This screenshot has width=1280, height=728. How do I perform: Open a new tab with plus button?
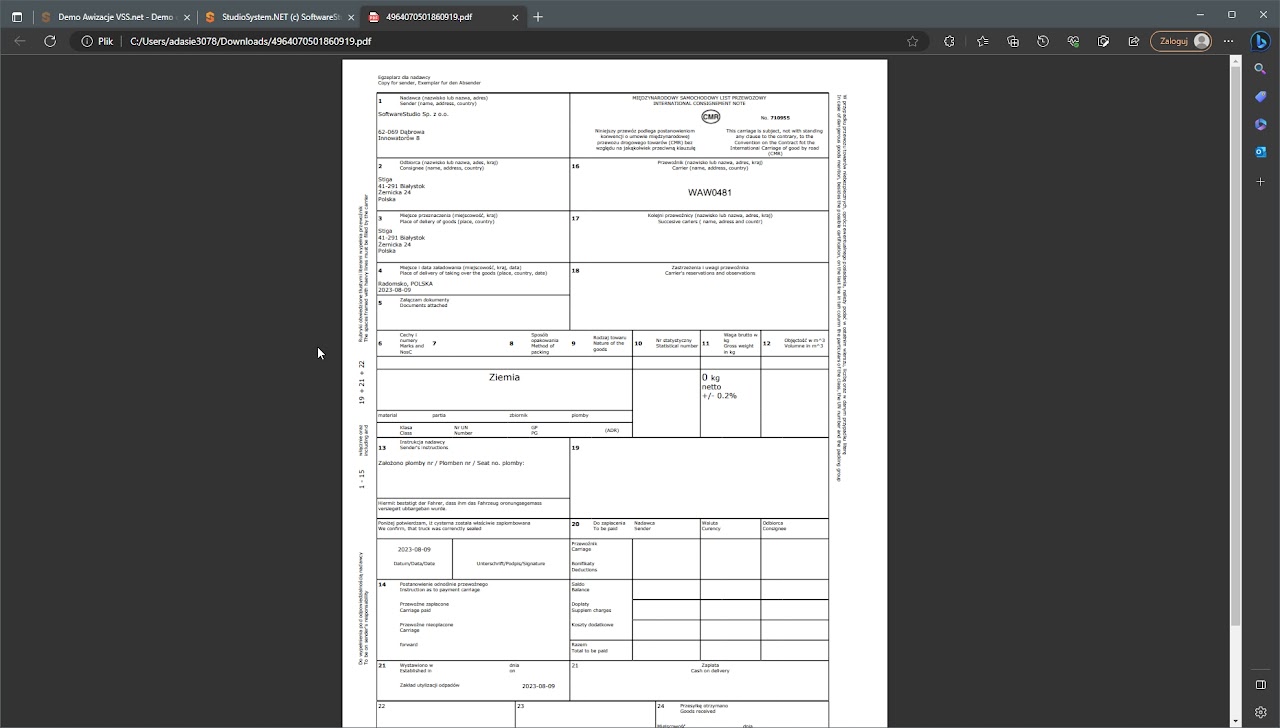(538, 17)
